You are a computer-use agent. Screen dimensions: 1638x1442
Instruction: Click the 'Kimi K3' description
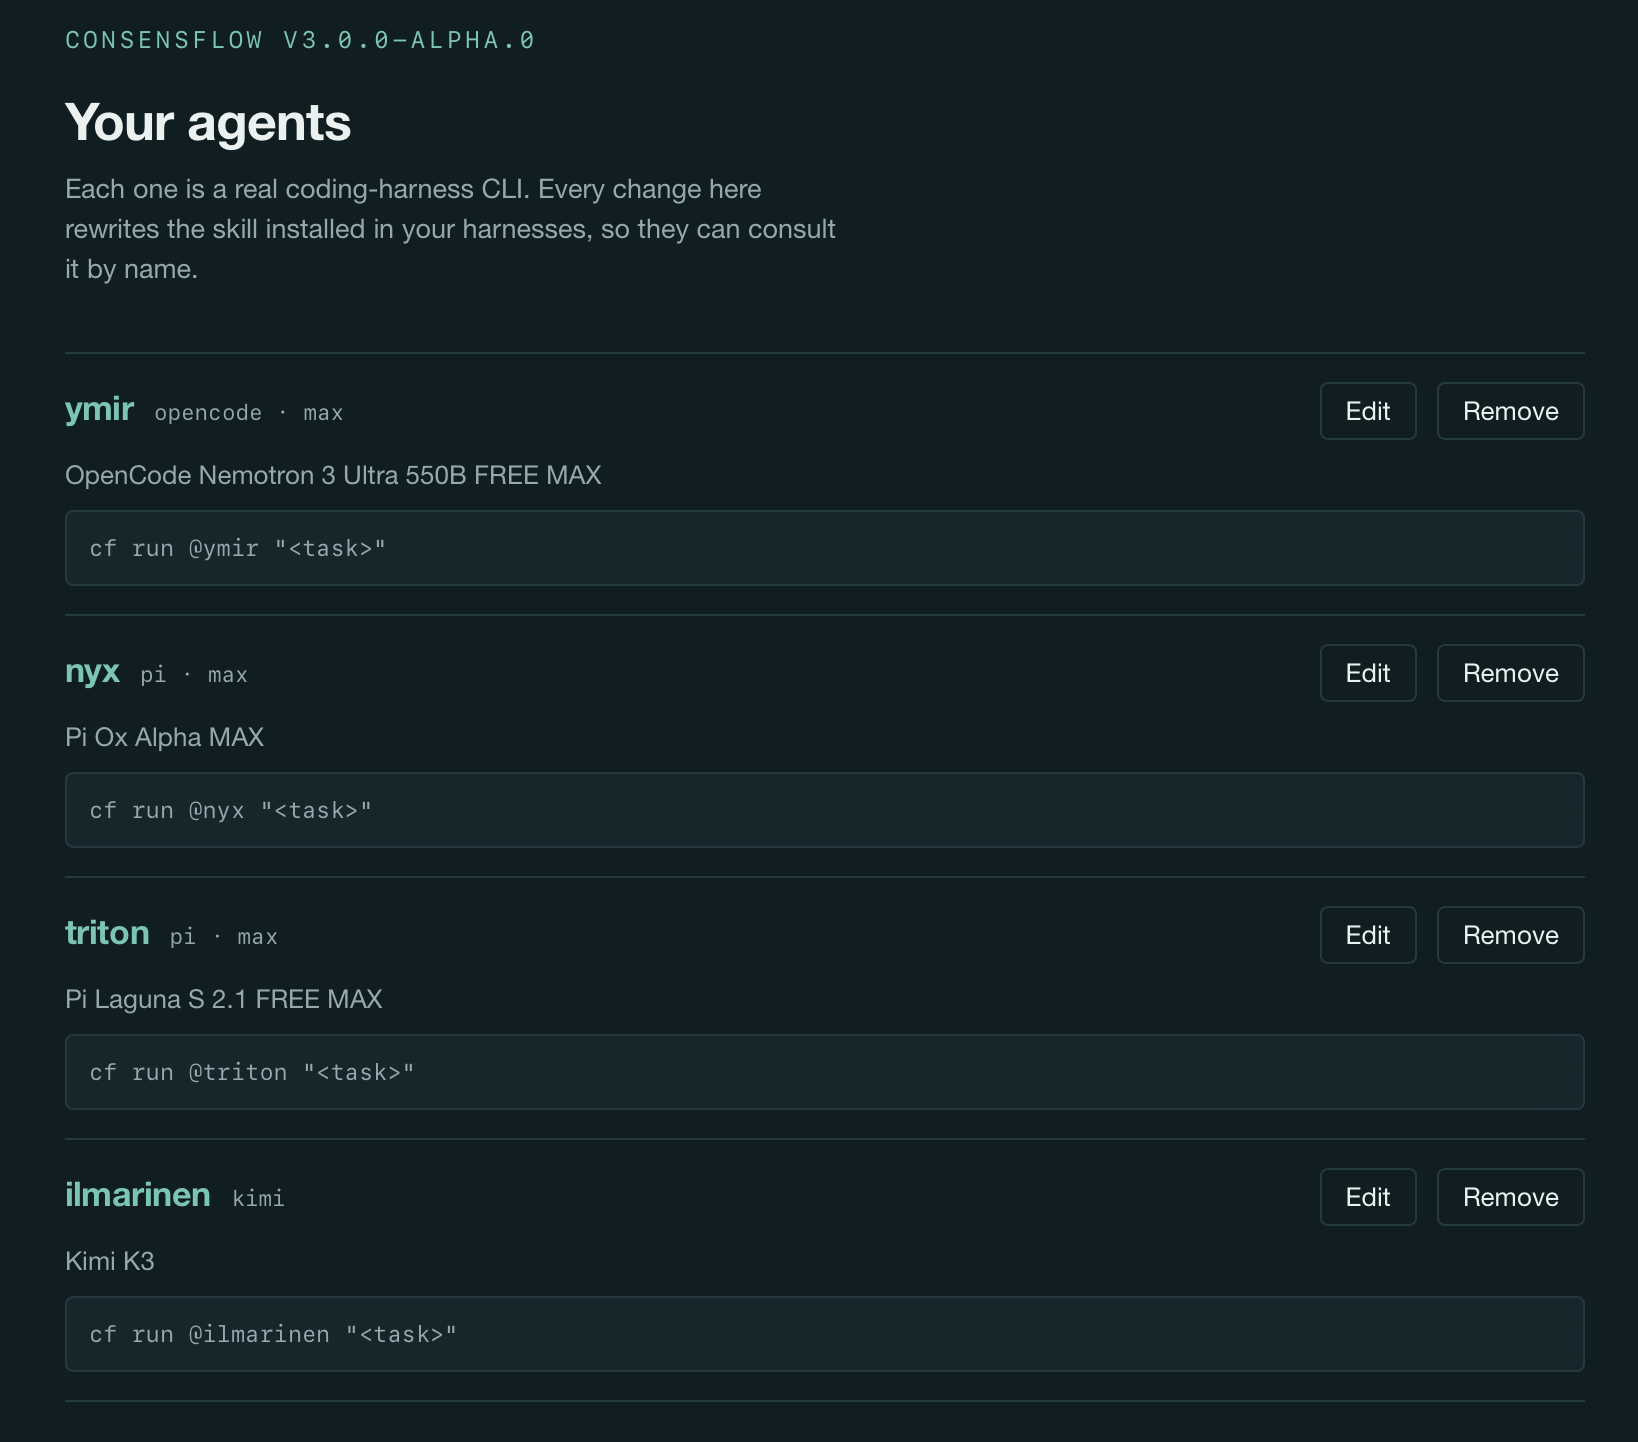coord(110,1261)
